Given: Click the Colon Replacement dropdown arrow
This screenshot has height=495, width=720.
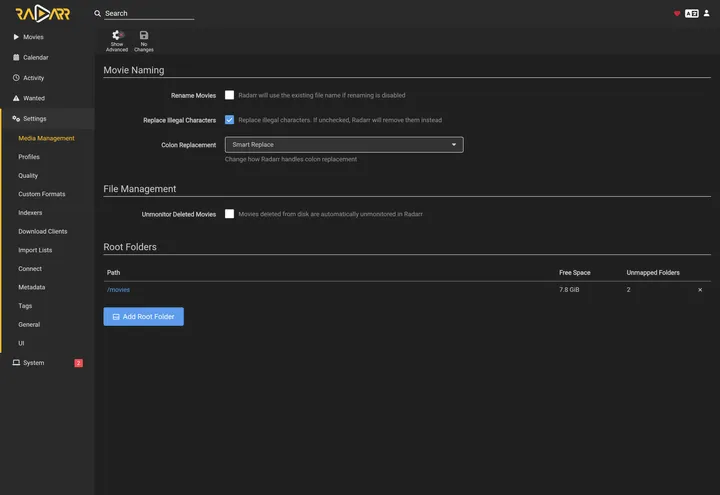Looking at the screenshot, I should 454,145.
